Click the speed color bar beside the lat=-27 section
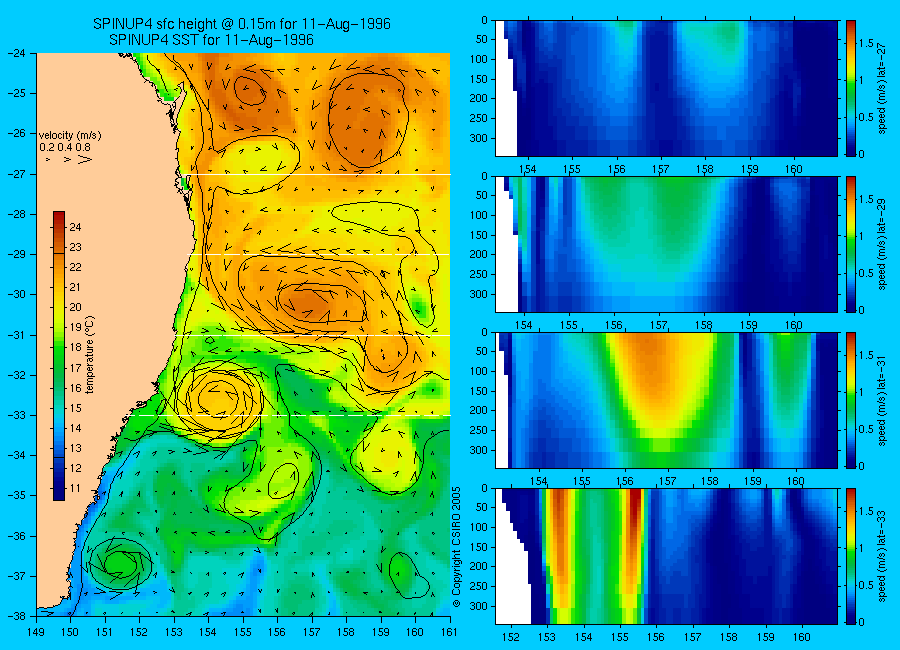Image resolution: width=900 pixels, height=650 pixels. pyautogui.click(x=850, y=88)
